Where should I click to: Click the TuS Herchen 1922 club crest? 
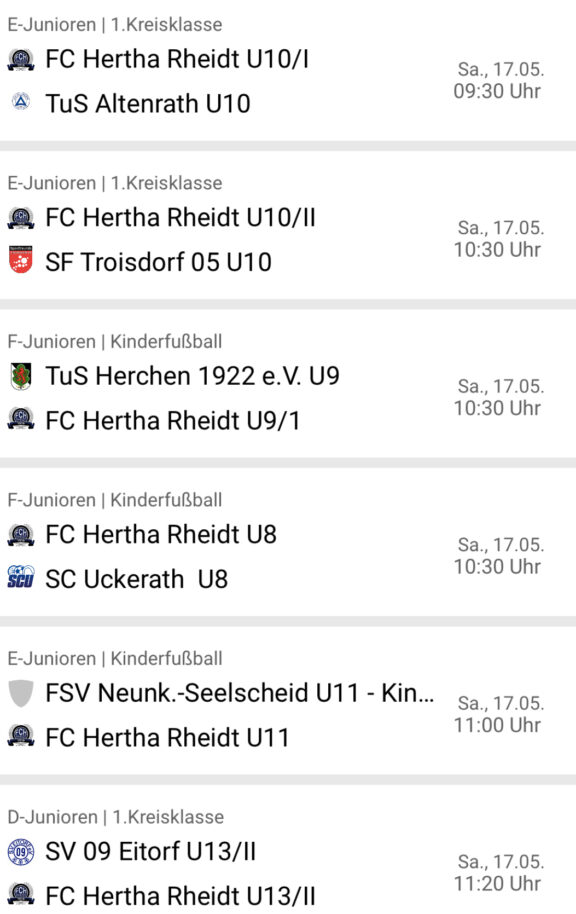(21, 376)
